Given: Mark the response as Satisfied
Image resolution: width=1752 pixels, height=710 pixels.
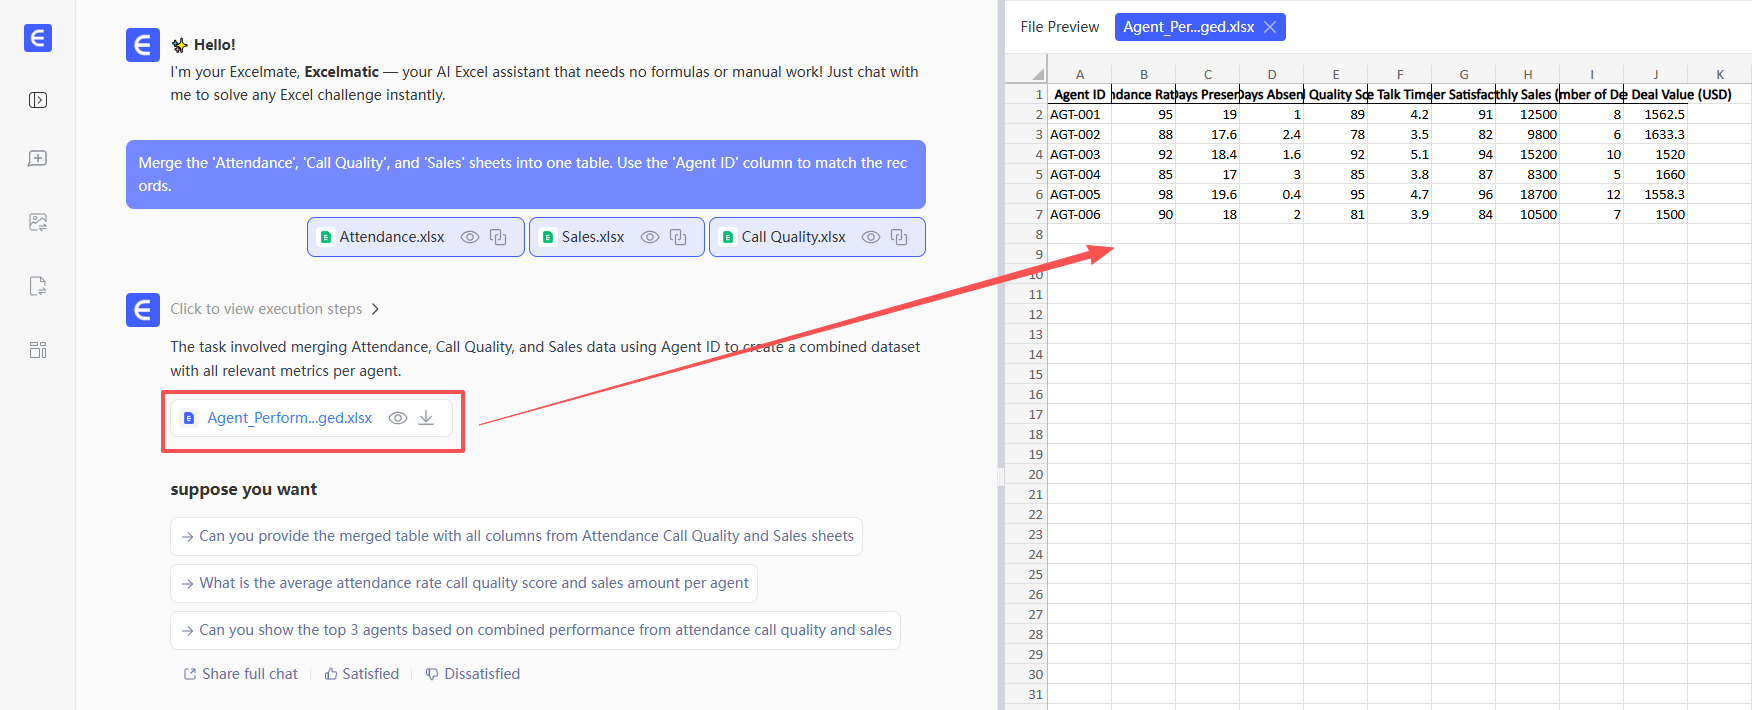Looking at the screenshot, I should point(362,674).
